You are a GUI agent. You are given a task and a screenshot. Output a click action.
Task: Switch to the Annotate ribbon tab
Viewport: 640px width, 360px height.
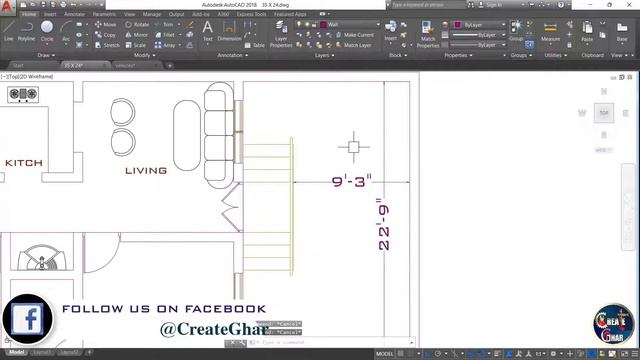74,14
